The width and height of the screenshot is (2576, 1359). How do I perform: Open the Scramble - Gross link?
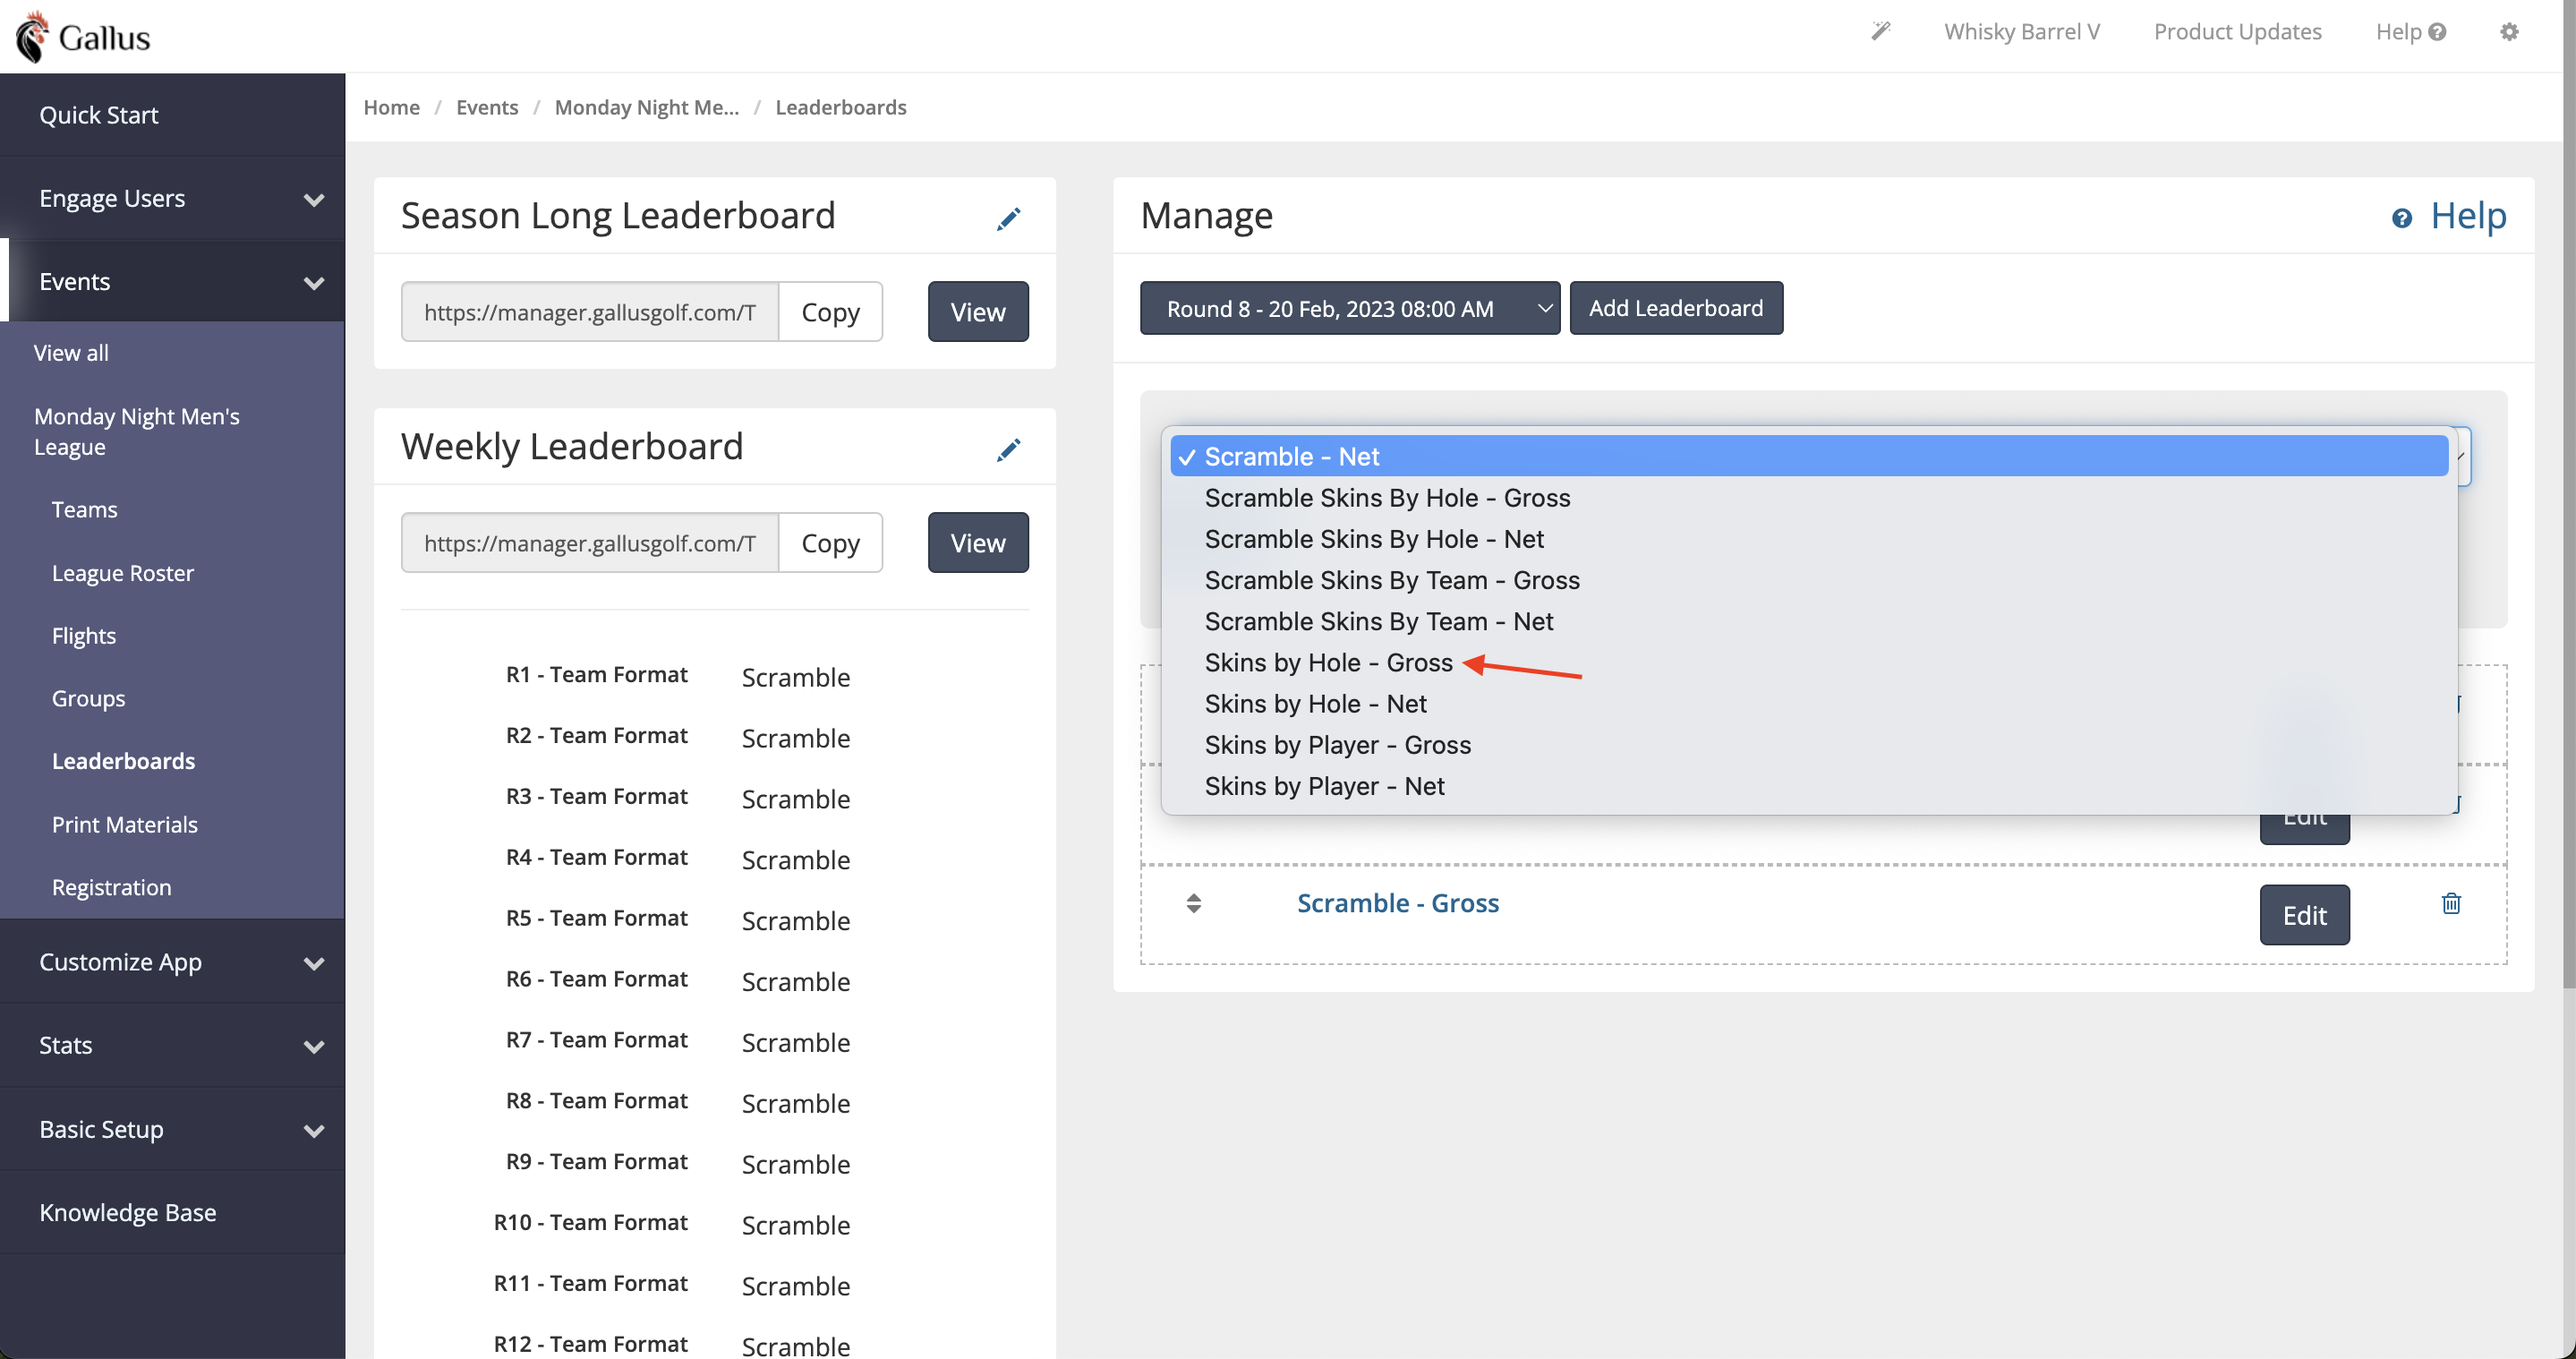pos(1397,903)
